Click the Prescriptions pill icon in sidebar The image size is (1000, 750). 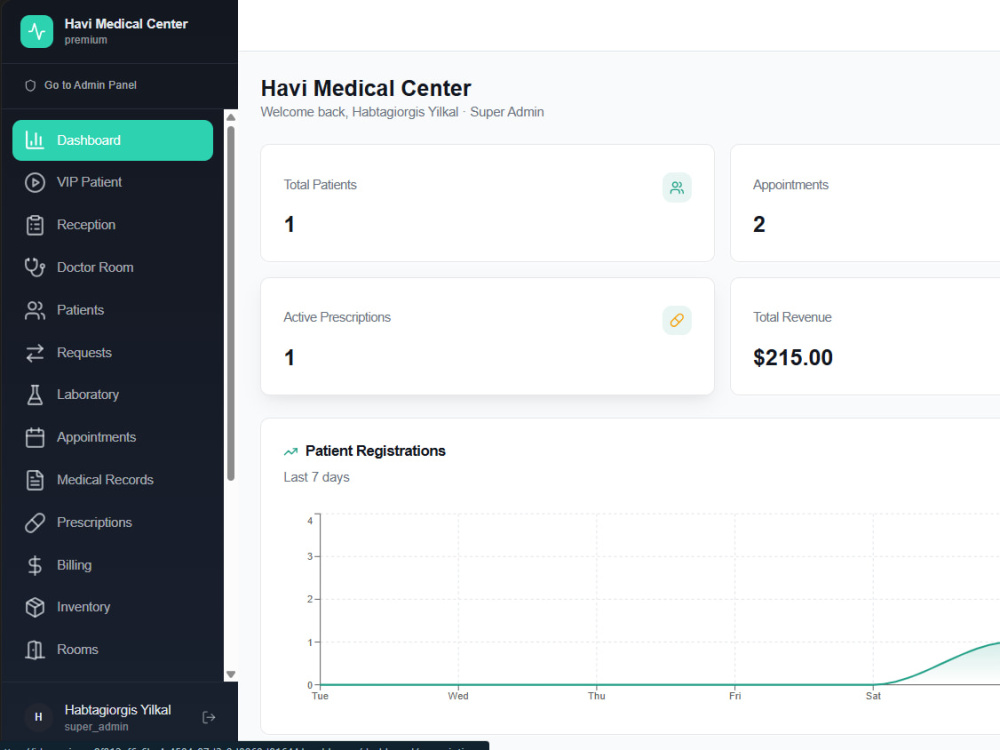(x=34, y=522)
